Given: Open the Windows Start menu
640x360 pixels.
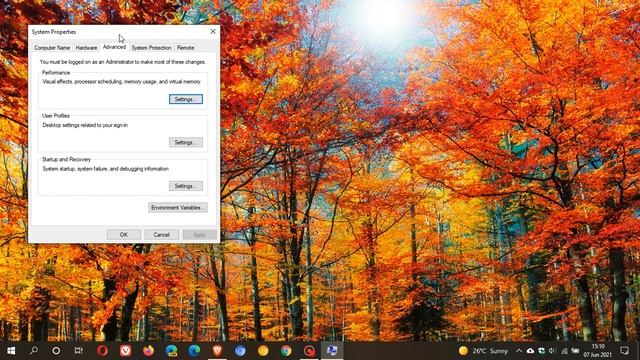Looking at the screenshot, I should pyautogui.click(x=11, y=351).
